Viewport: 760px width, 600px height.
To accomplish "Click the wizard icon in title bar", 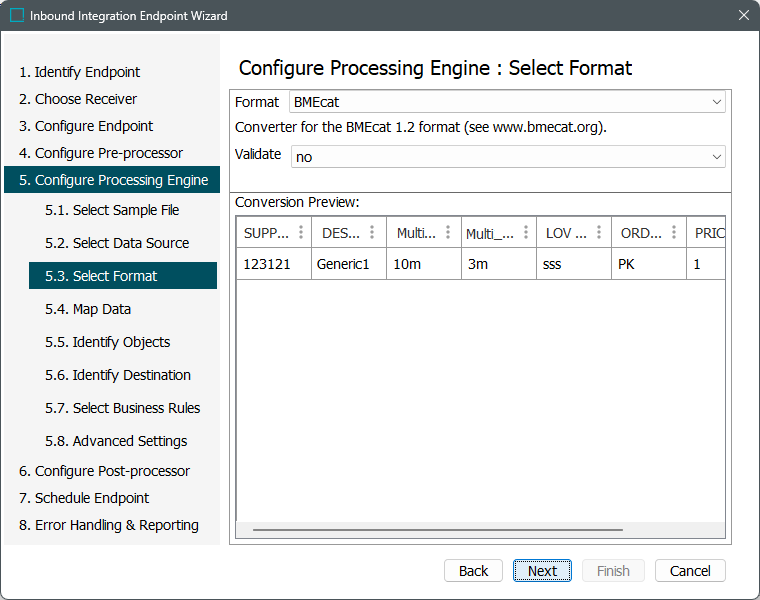I will (17, 16).
